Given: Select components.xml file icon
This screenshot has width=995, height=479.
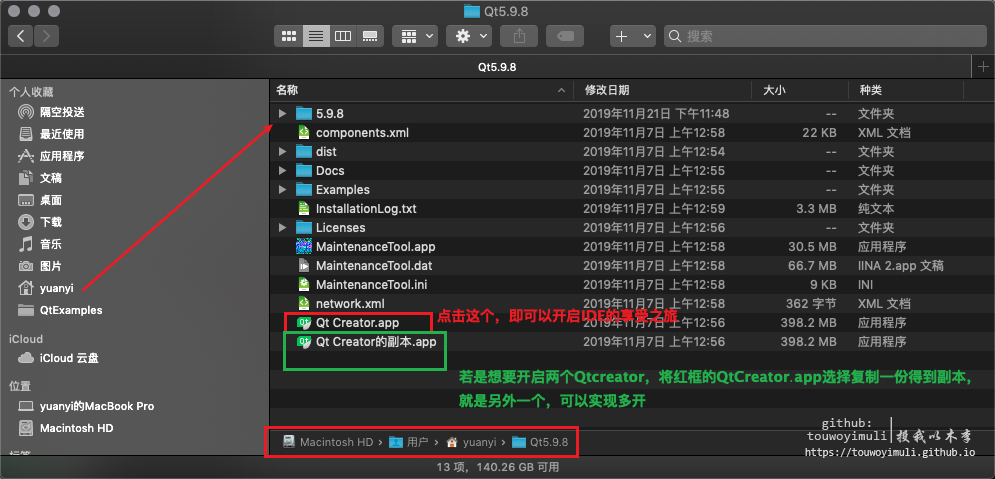Looking at the screenshot, I should click(x=304, y=133).
